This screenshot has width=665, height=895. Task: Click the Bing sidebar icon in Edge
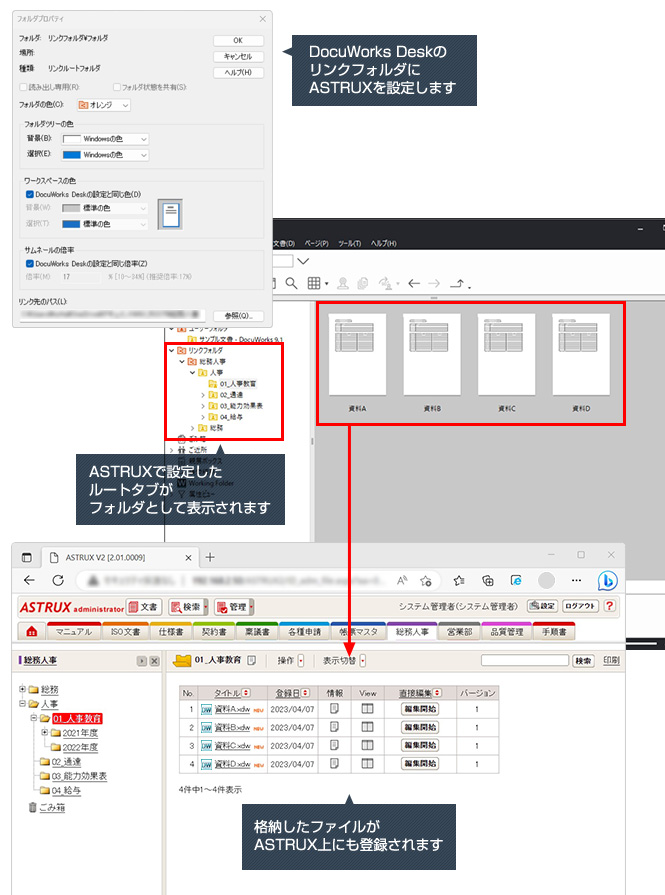pyautogui.click(x=607, y=580)
